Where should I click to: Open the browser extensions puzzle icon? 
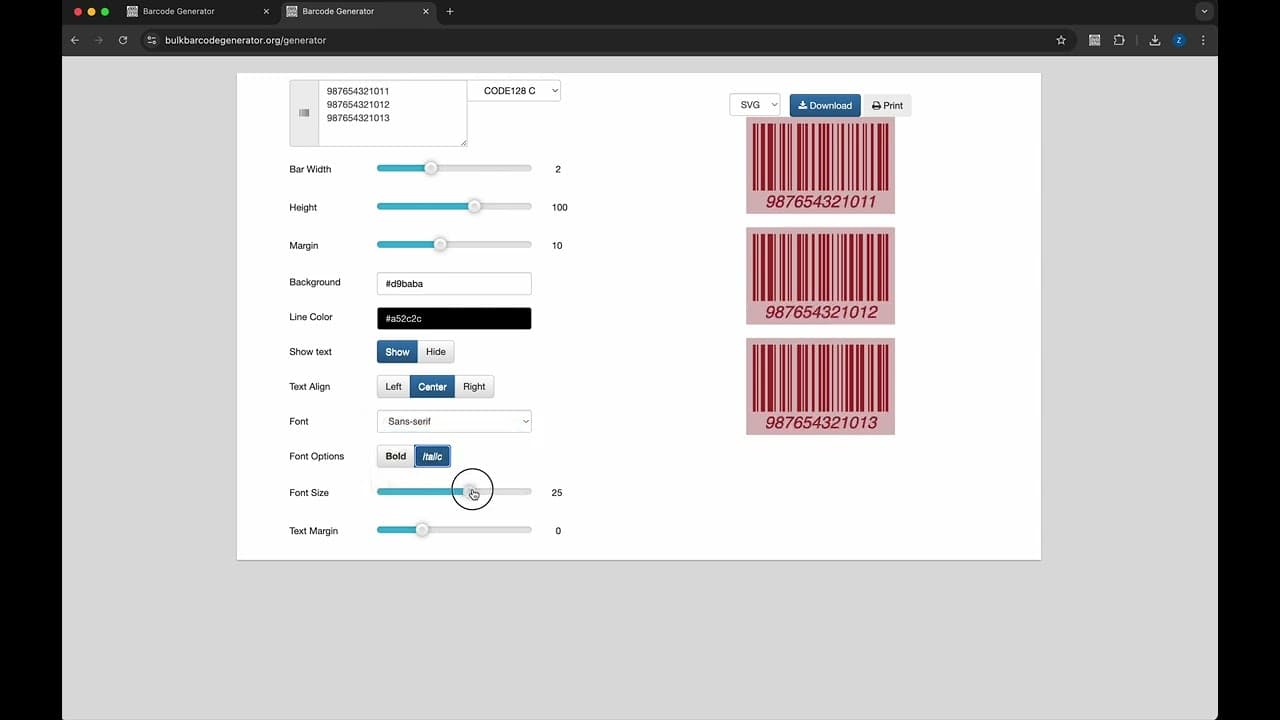(1119, 40)
